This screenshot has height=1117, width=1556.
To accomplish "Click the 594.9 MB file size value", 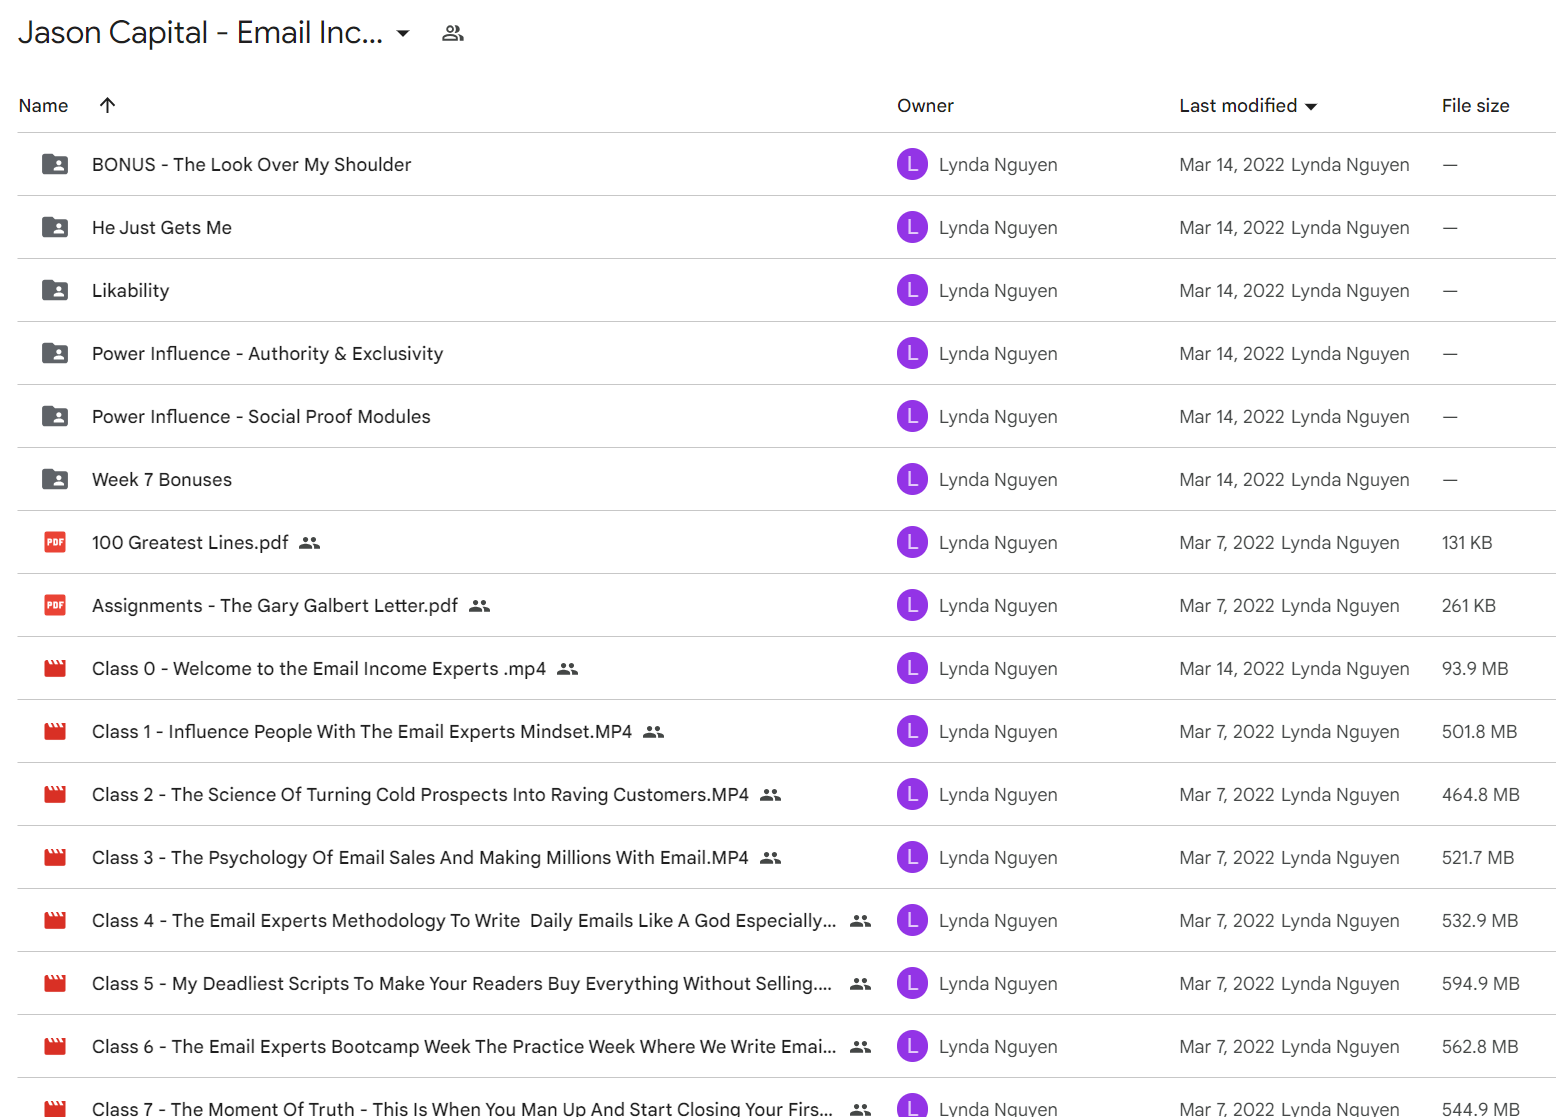I will (1481, 983).
